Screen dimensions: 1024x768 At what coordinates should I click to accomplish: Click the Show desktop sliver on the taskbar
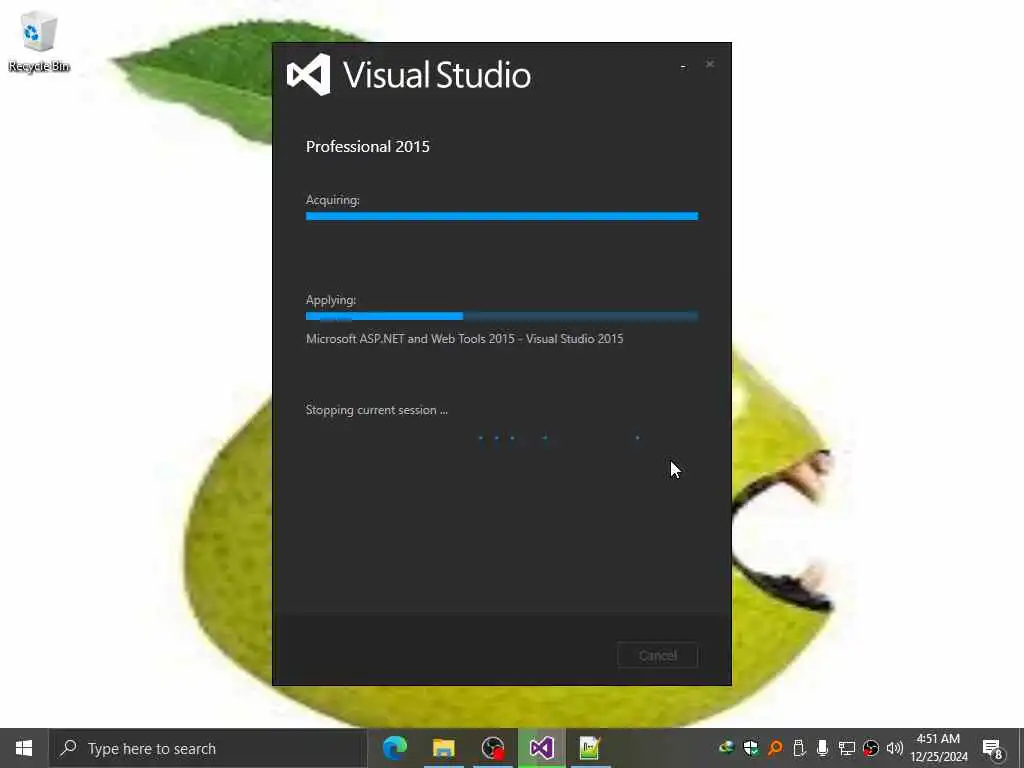[x=1021, y=748]
